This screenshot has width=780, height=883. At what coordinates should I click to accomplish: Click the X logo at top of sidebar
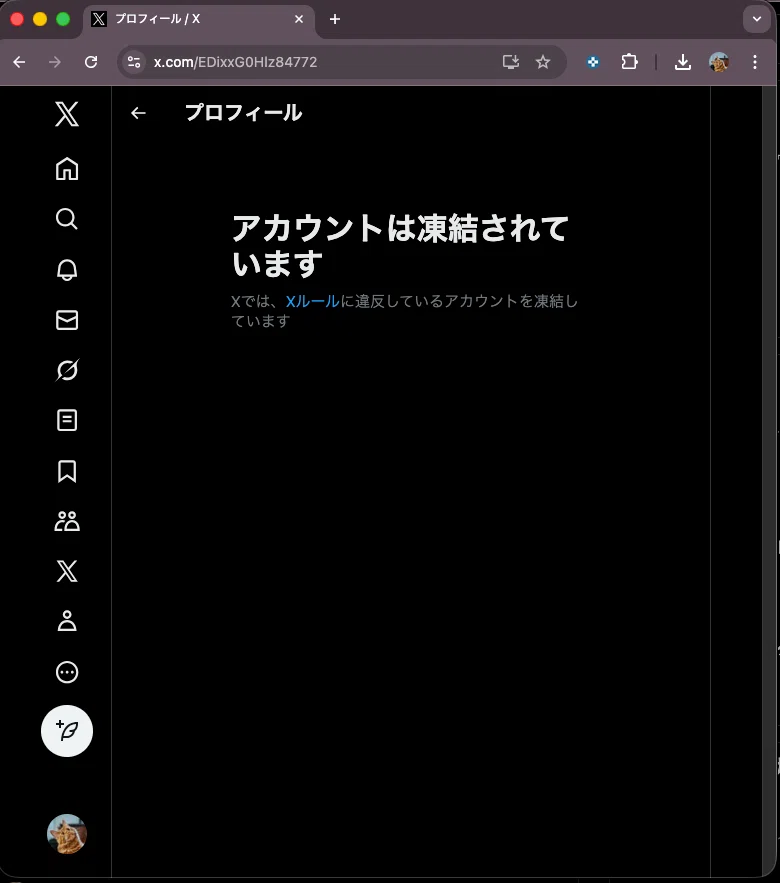[67, 114]
